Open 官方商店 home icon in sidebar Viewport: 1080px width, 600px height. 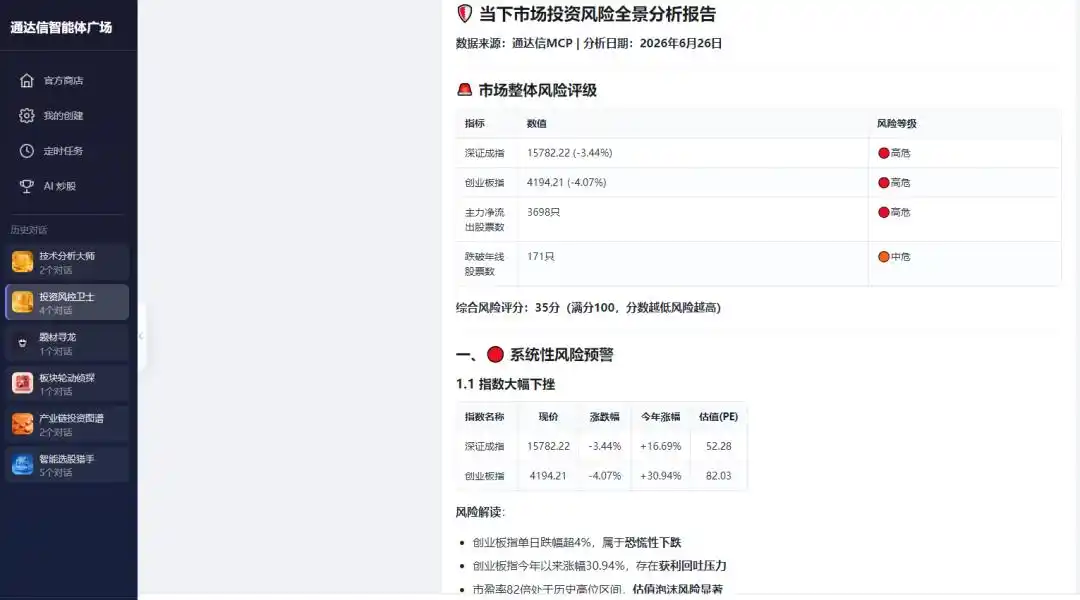(x=26, y=81)
